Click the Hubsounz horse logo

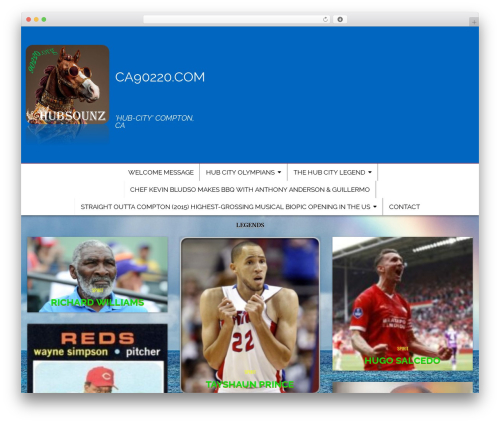(68, 85)
